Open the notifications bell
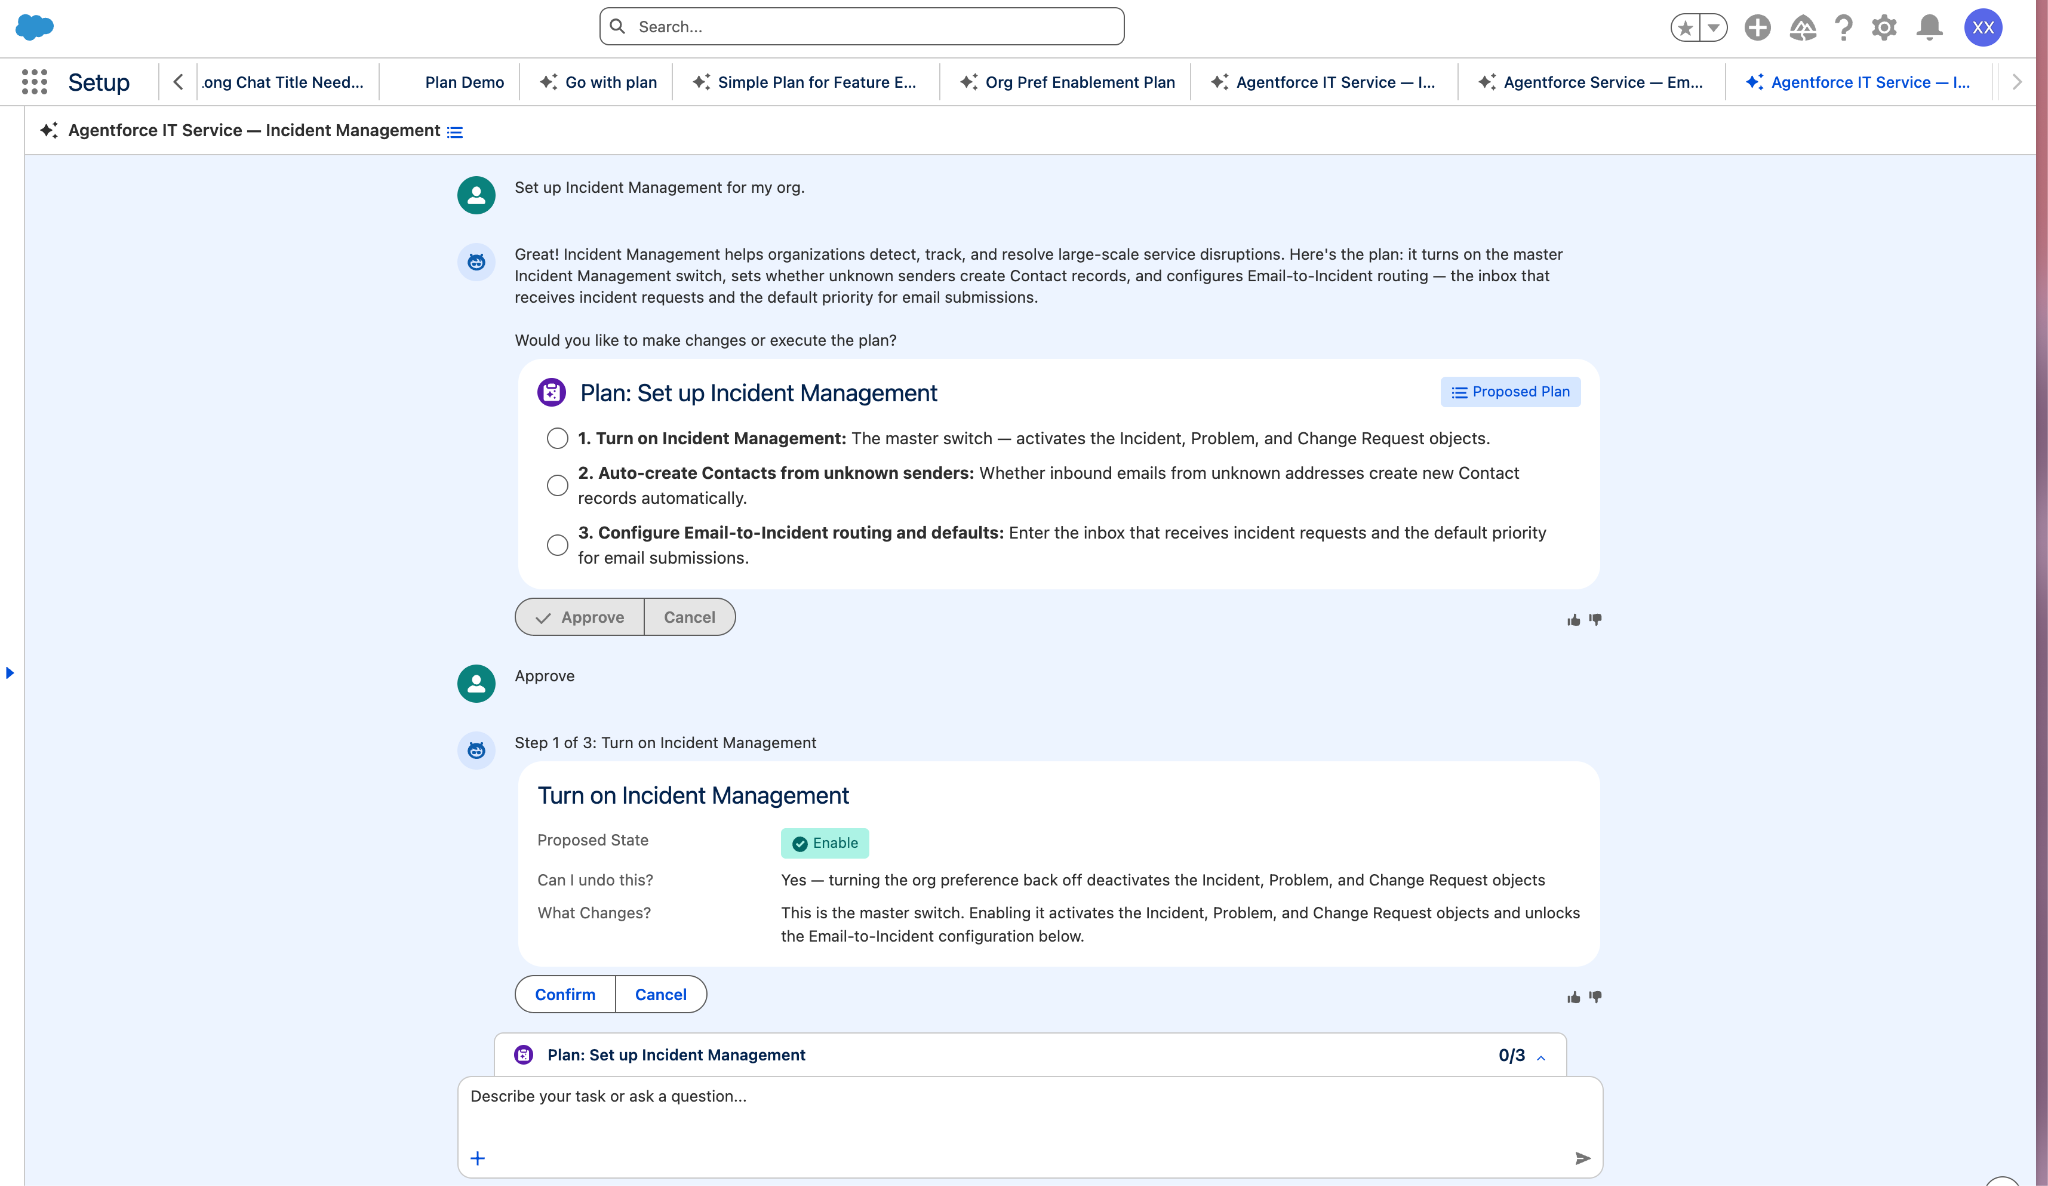The image size is (2048, 1186). tap(1930, 28)
